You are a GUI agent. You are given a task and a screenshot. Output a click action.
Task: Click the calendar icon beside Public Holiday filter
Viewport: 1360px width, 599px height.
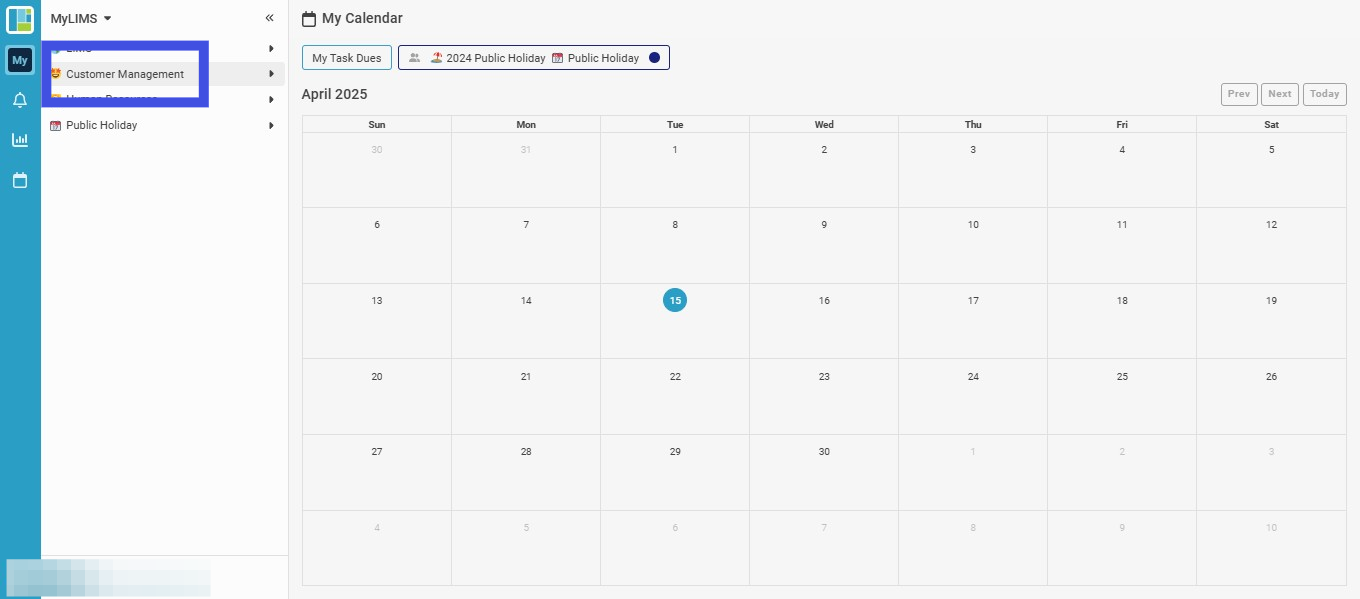(558, 58)
